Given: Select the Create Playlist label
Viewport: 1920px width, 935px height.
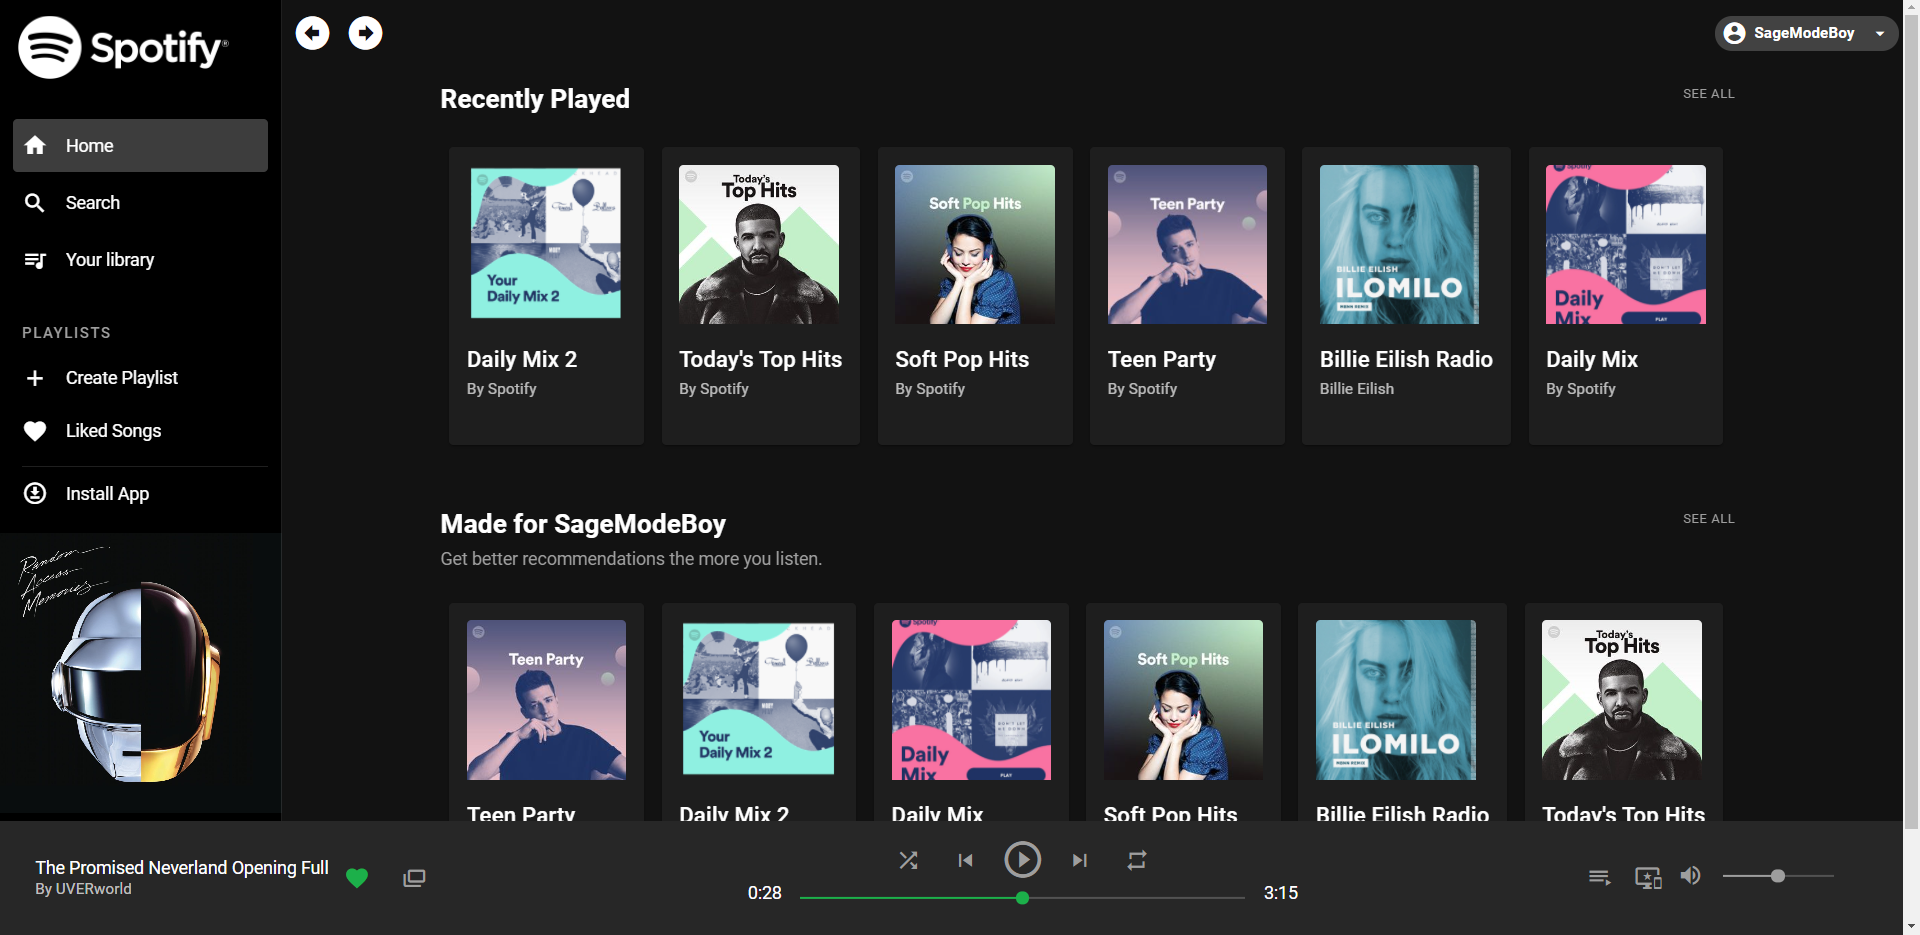Looking at the screenshot, I should tap(122, 378).
